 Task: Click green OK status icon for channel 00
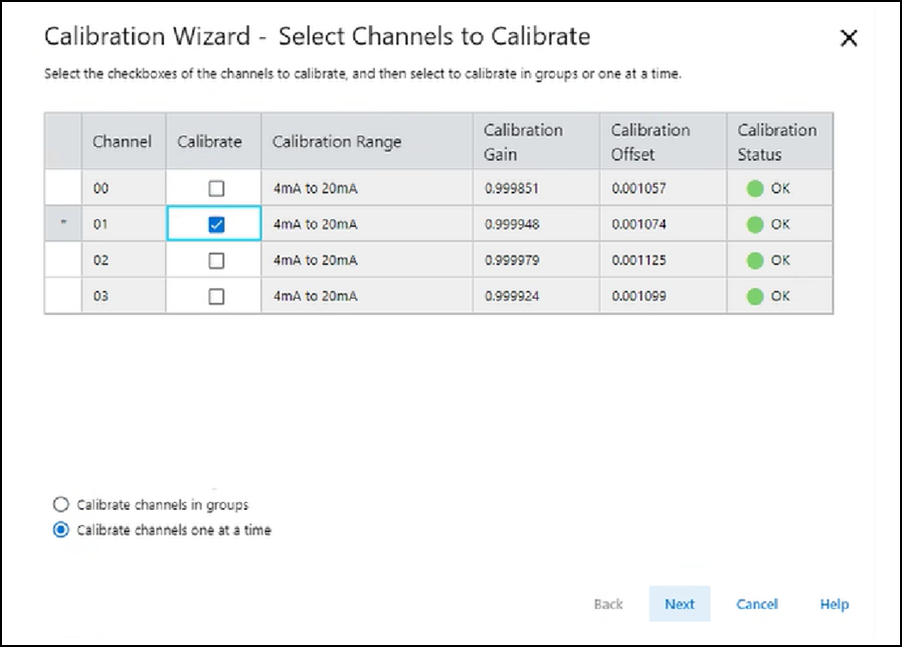[x=755, y=188]
